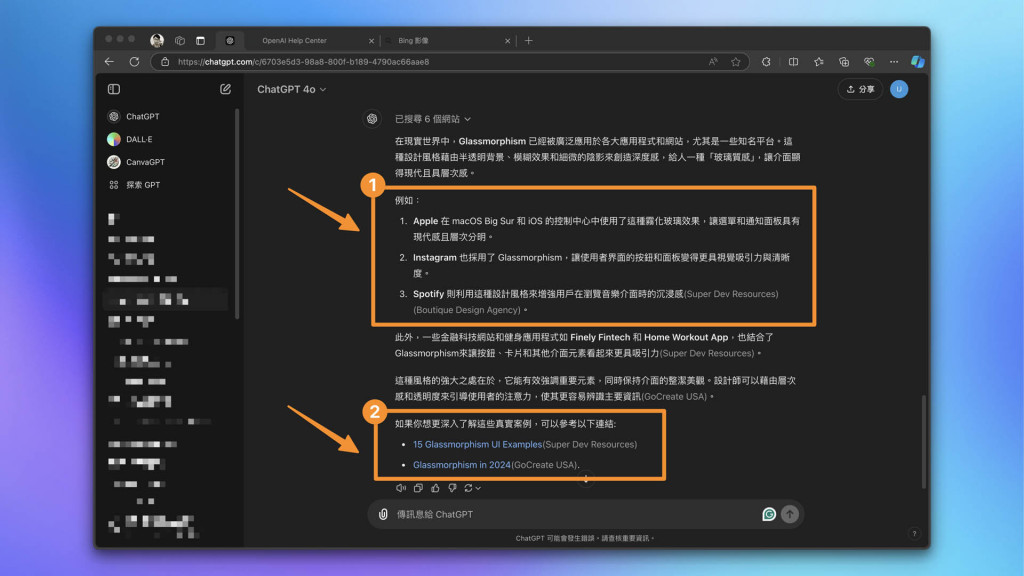Toggle split screen icon in toolbar
The width and height of the screenshot is (1024, 576).
(793, 61)
